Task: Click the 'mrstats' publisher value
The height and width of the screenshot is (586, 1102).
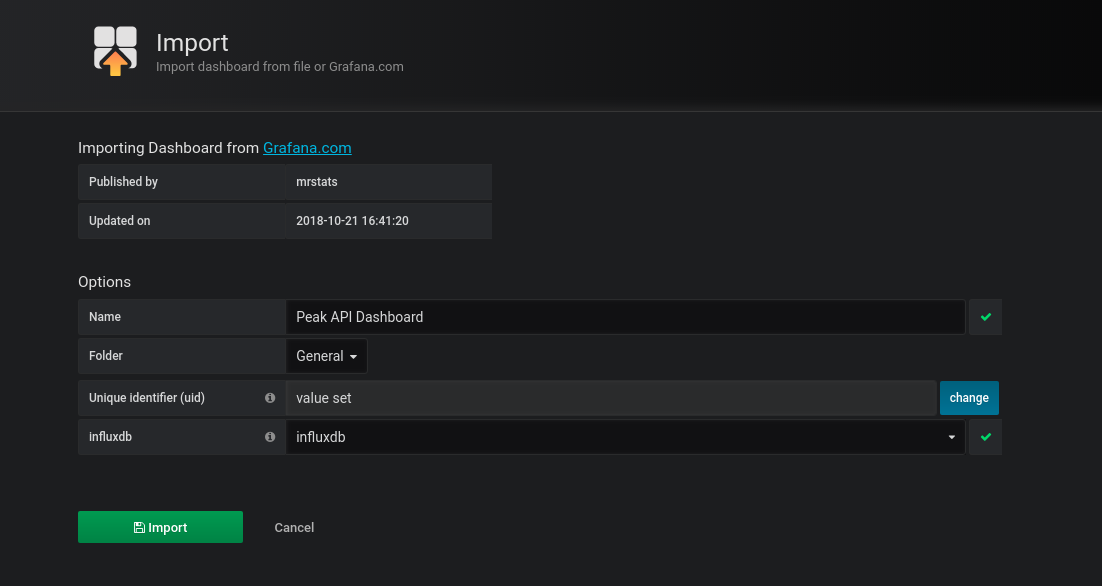Action: tap(317, 181)
